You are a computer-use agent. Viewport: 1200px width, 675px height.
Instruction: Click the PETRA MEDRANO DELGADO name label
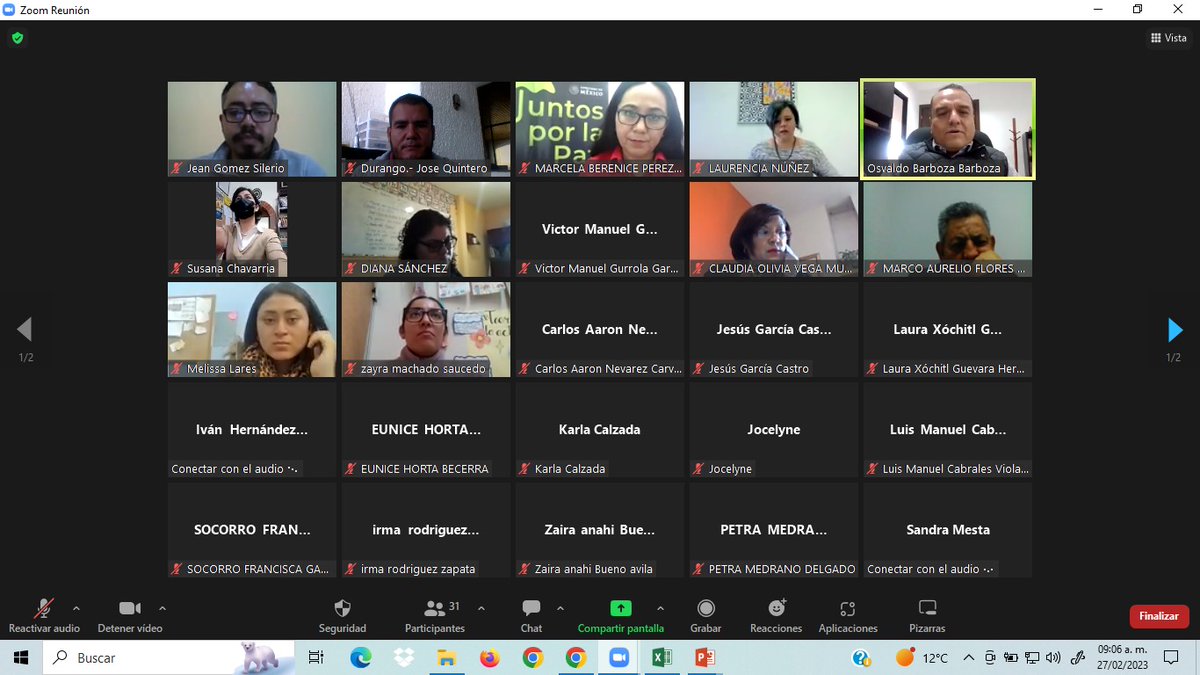[774, 569]
